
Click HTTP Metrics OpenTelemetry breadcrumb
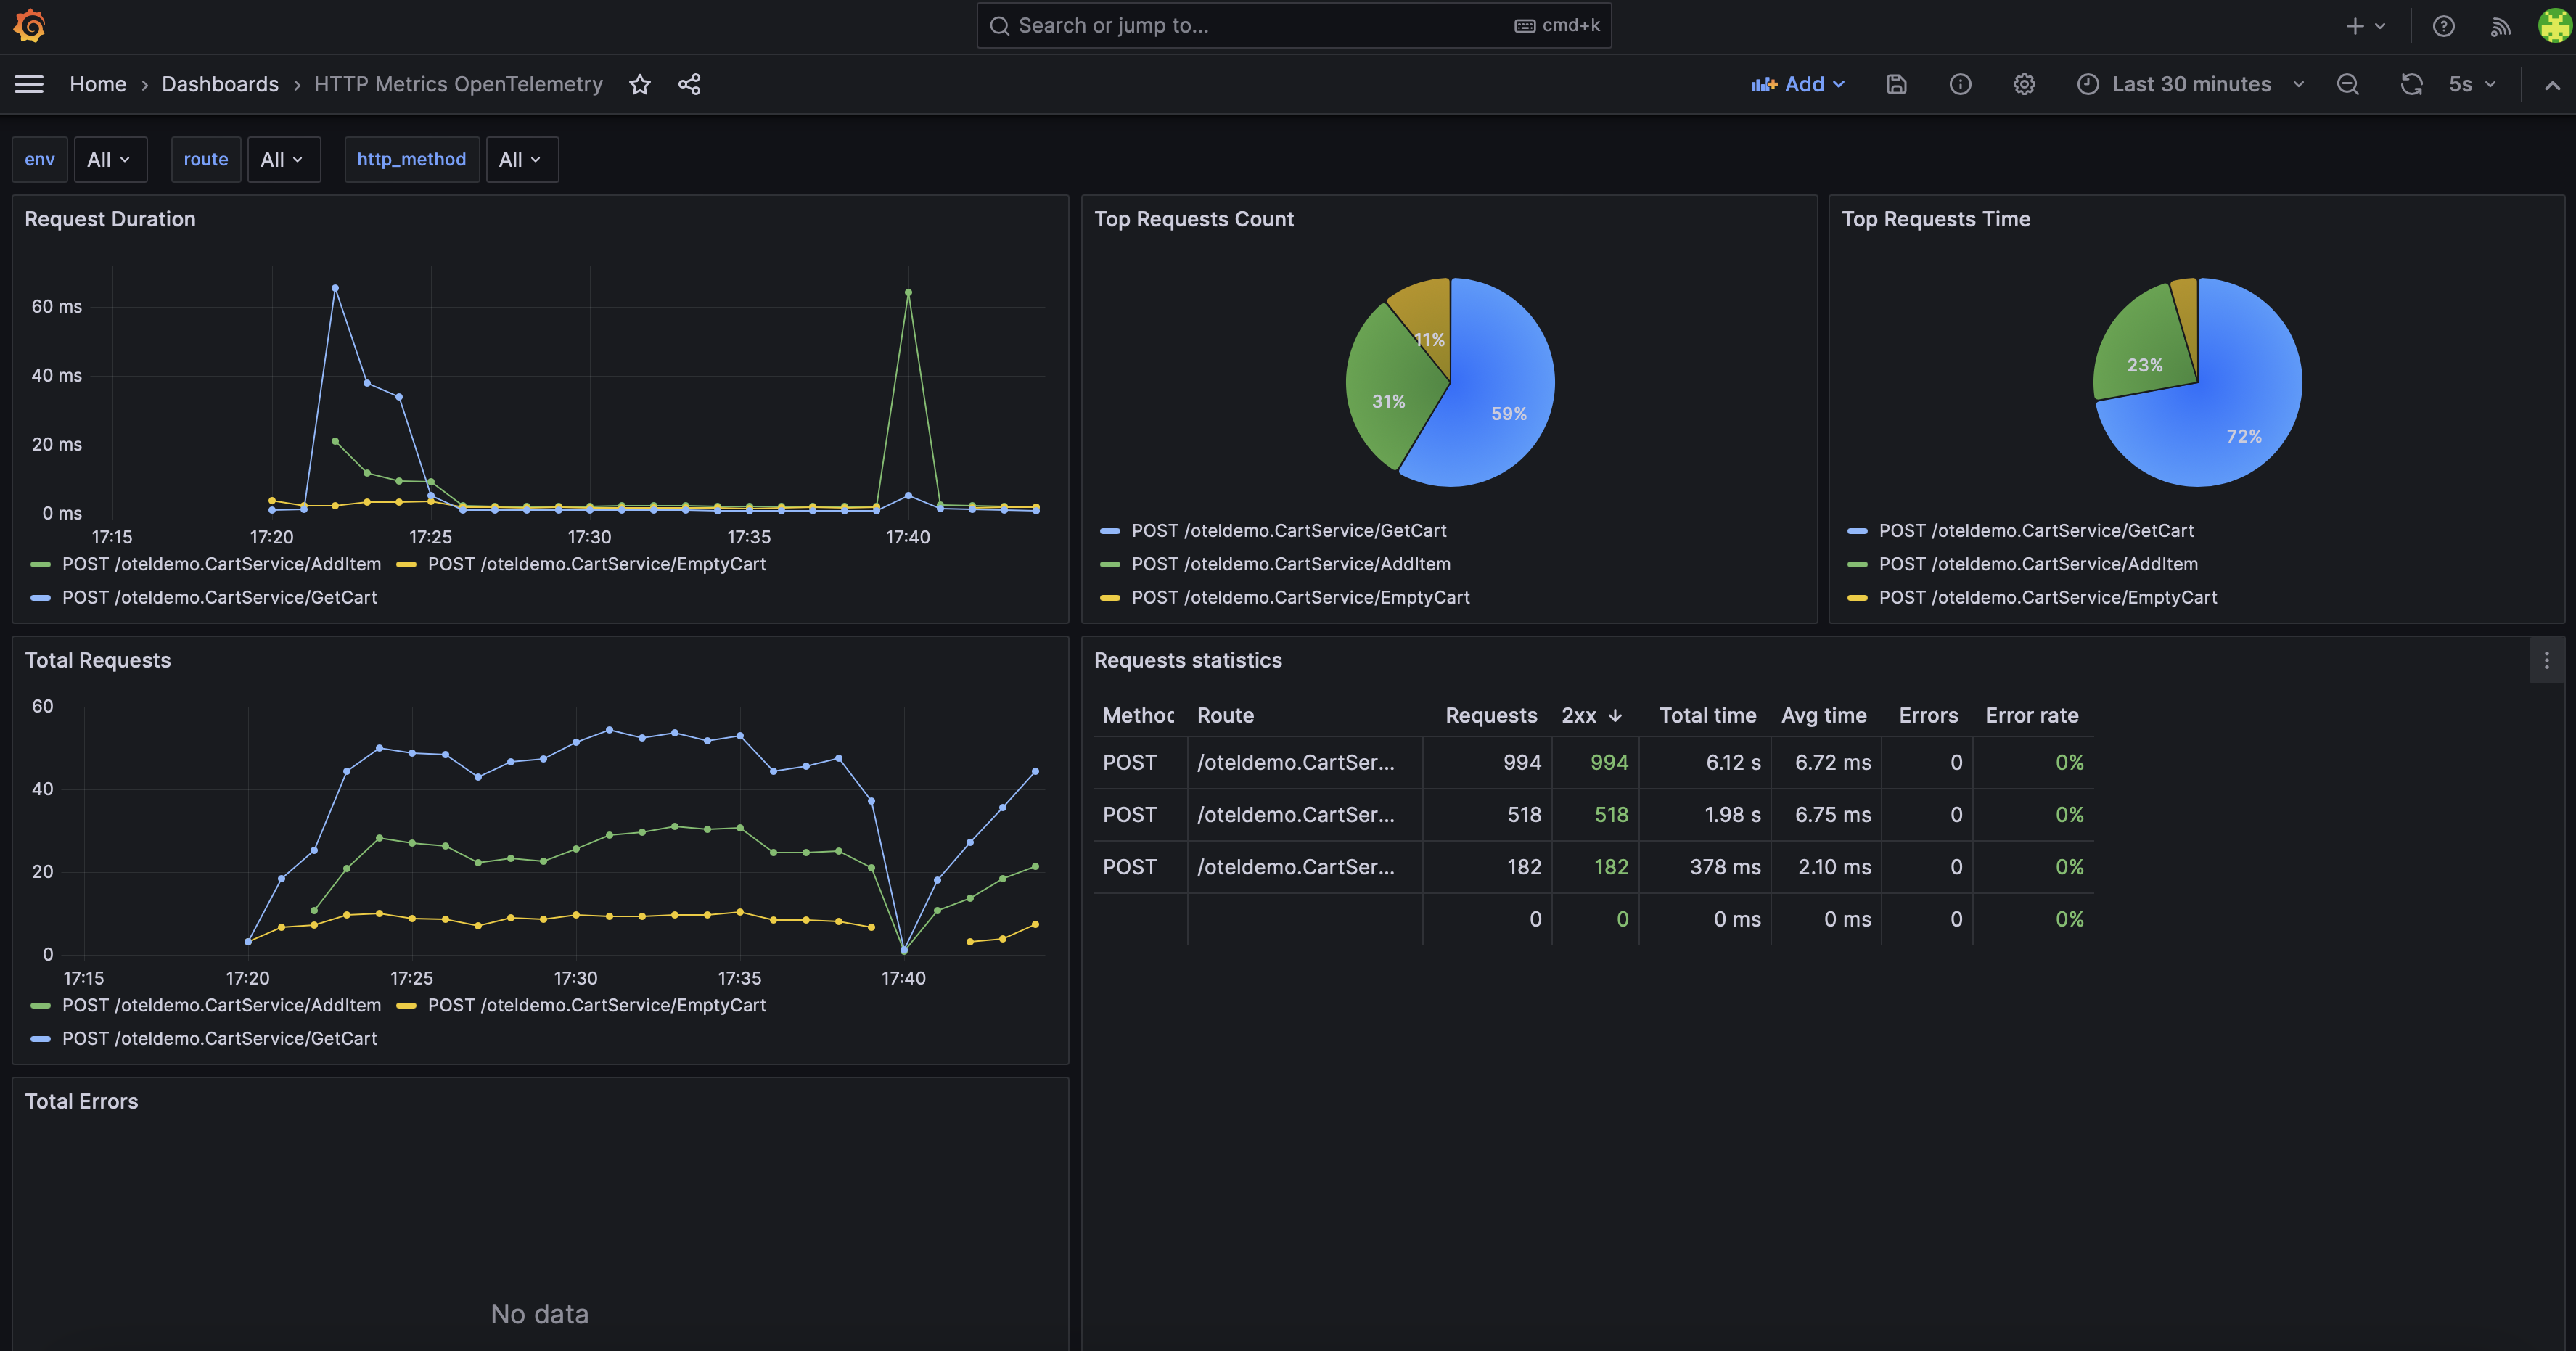(x=458, y=85)
